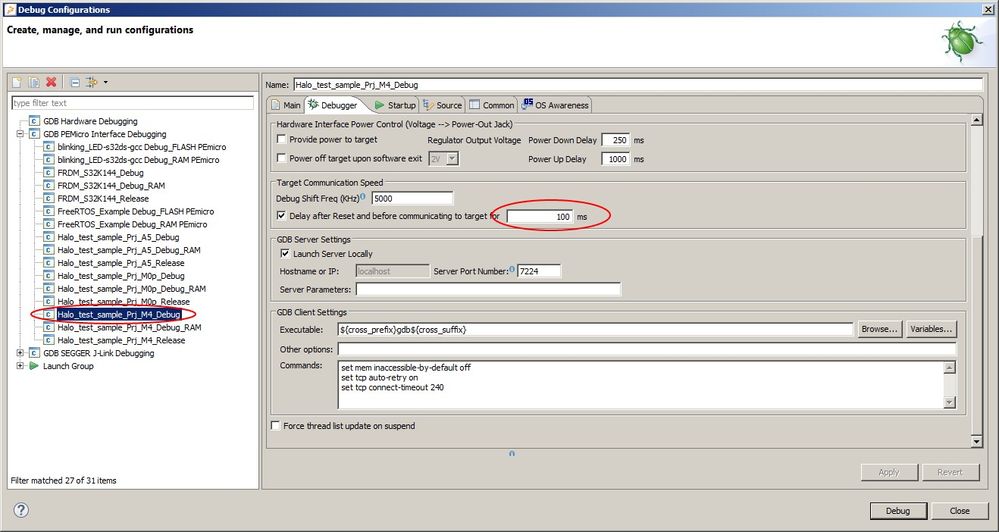Viewport: 999px width, 532px height.
Task: Click the Apply button
Action: (889, 472)
